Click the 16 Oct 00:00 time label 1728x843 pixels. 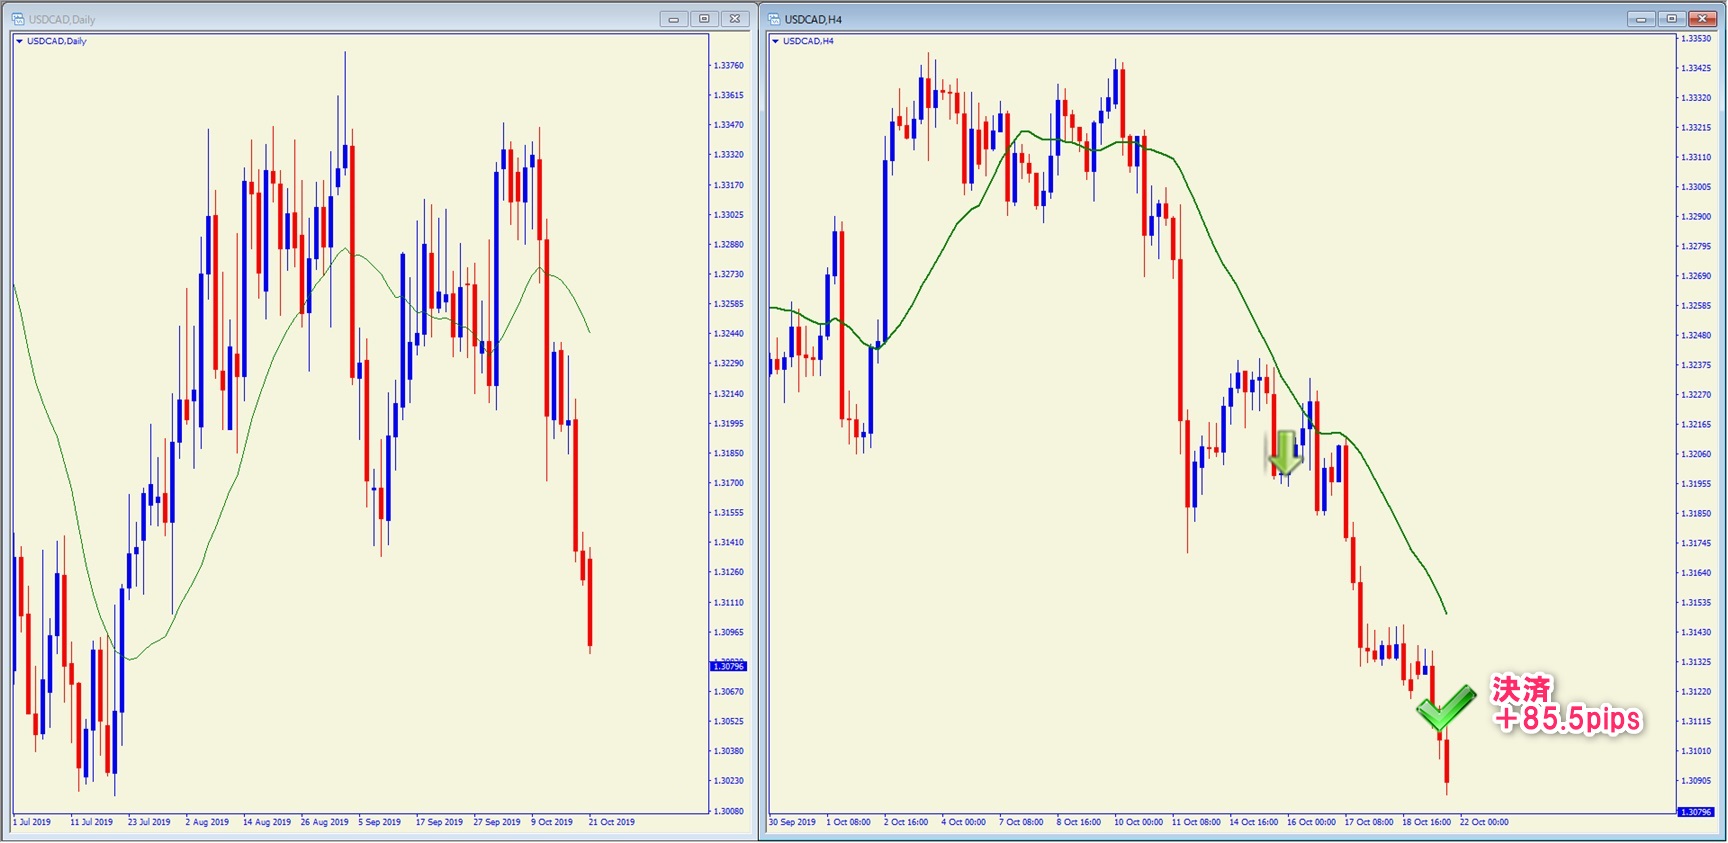1311,822
